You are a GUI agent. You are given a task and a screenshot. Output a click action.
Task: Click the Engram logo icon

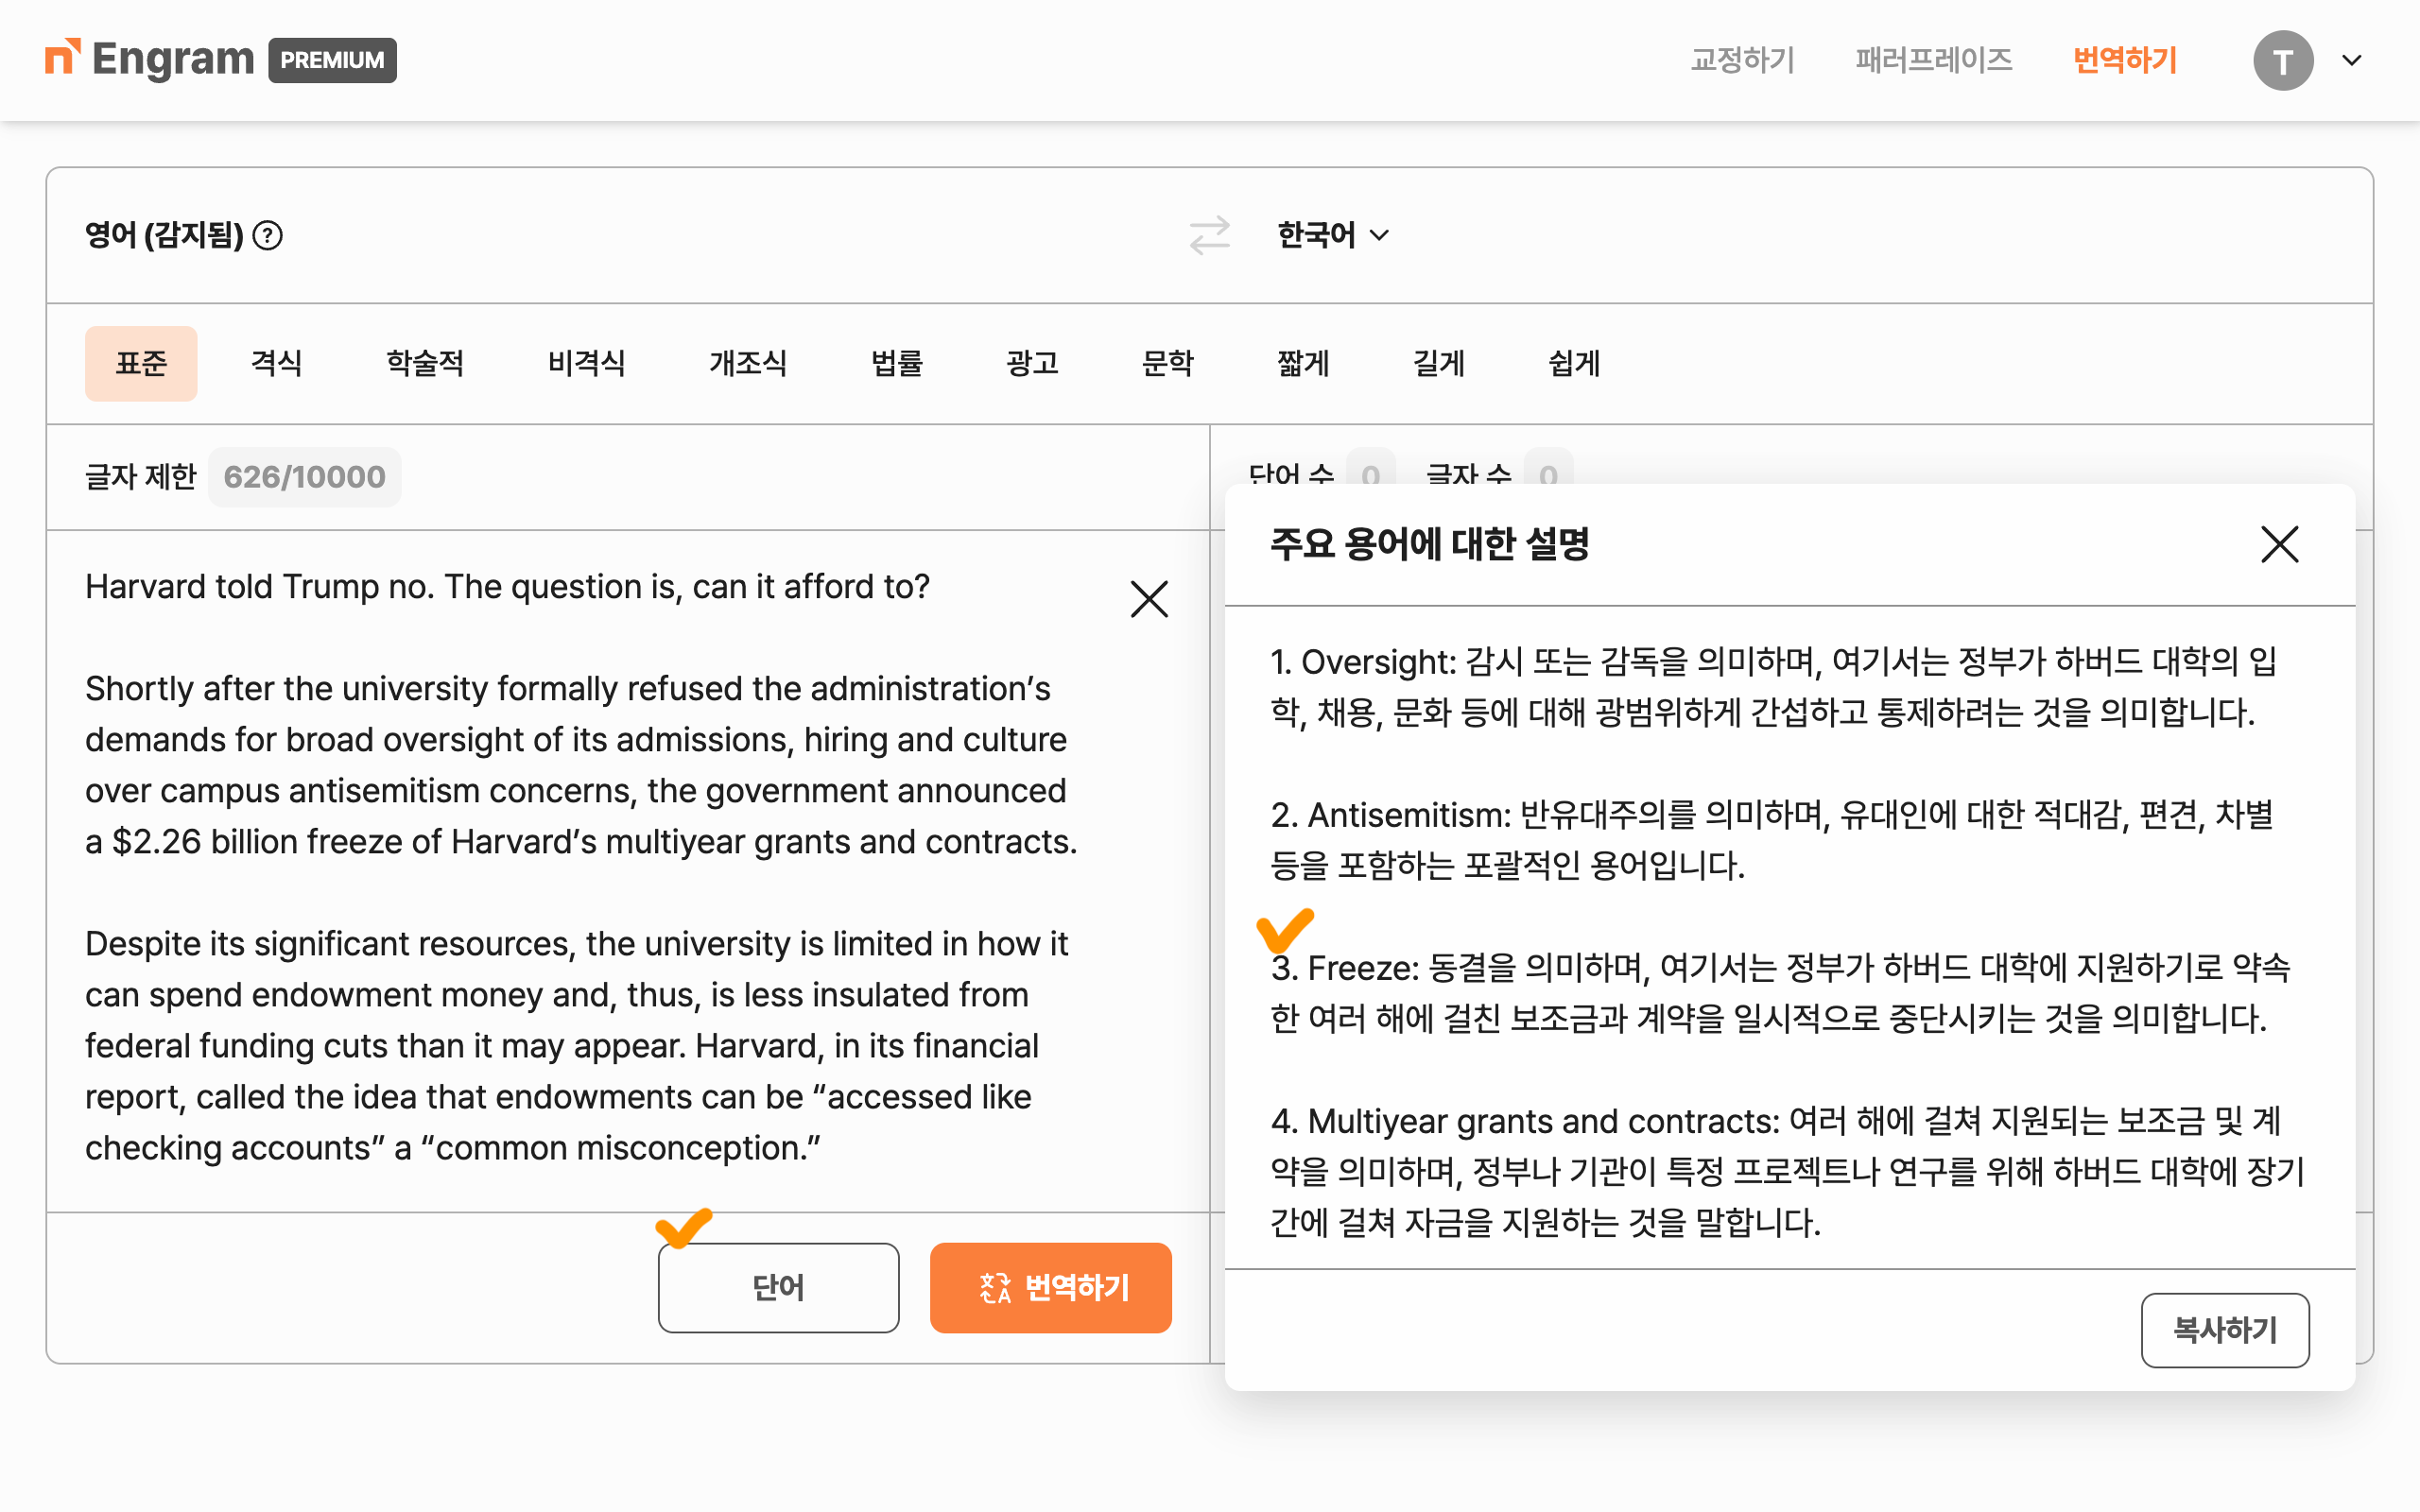click(x=62, y=58)
